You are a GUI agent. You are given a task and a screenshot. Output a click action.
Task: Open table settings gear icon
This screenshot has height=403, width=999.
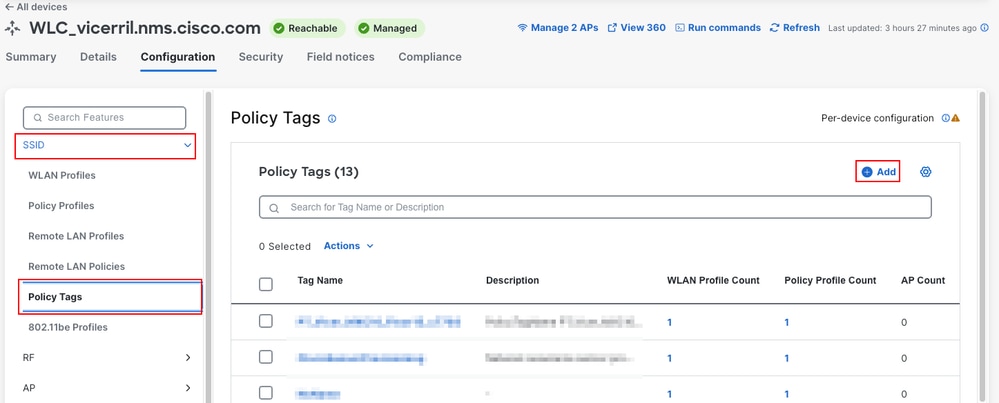[x=926, y=172]
